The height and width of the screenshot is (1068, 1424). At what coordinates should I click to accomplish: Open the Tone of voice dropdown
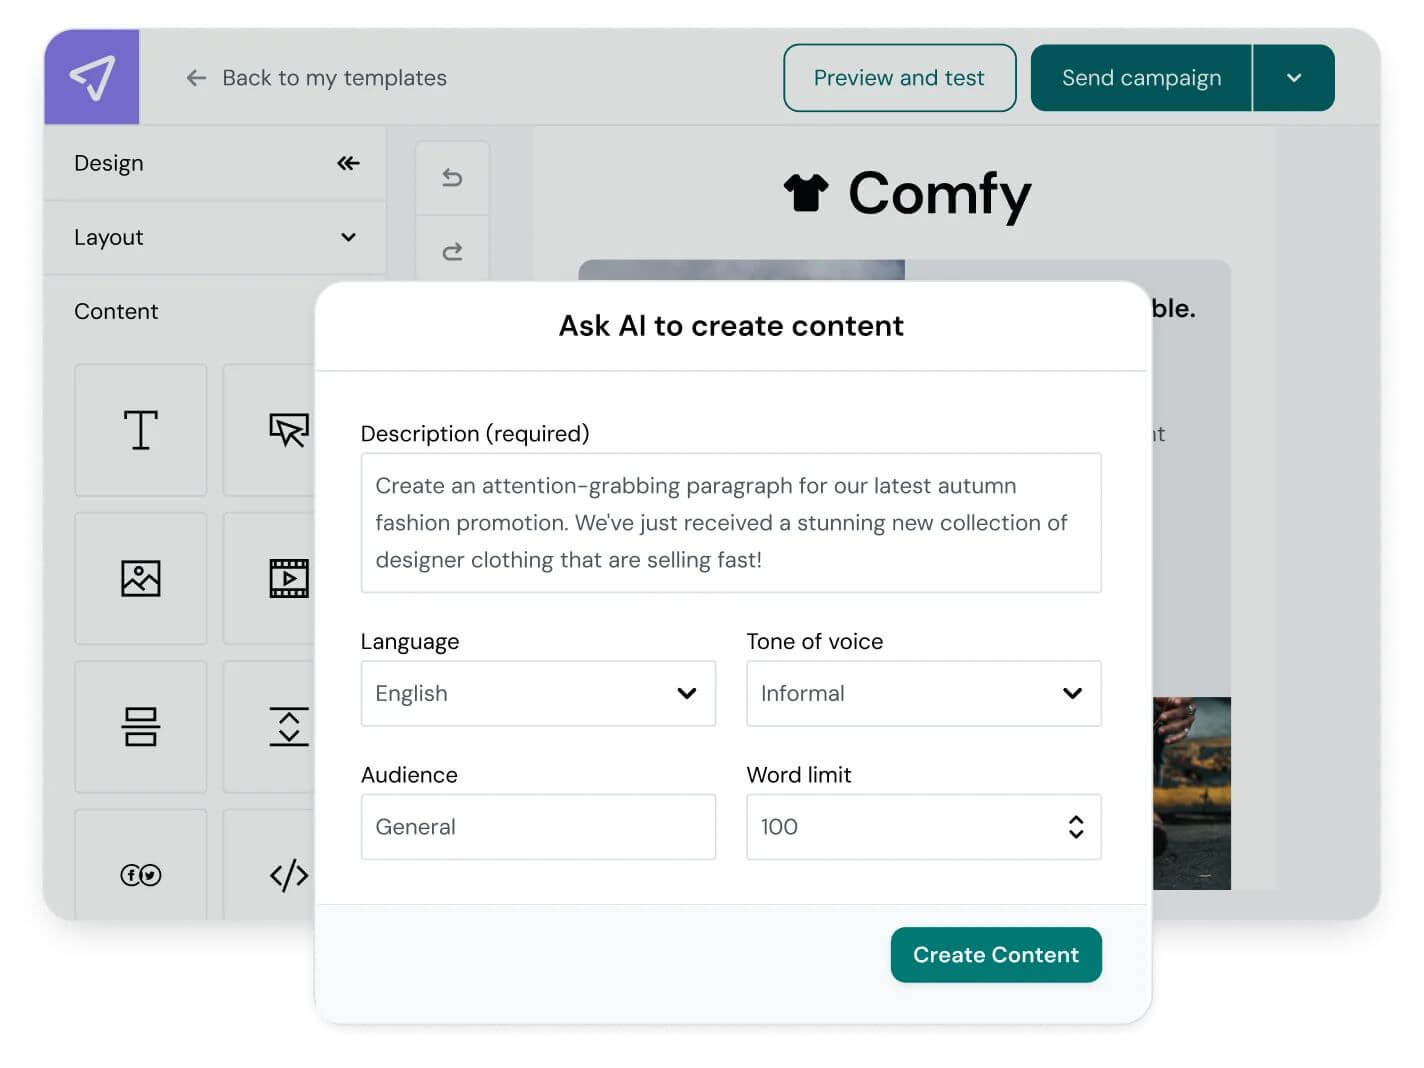coord(923,693)
